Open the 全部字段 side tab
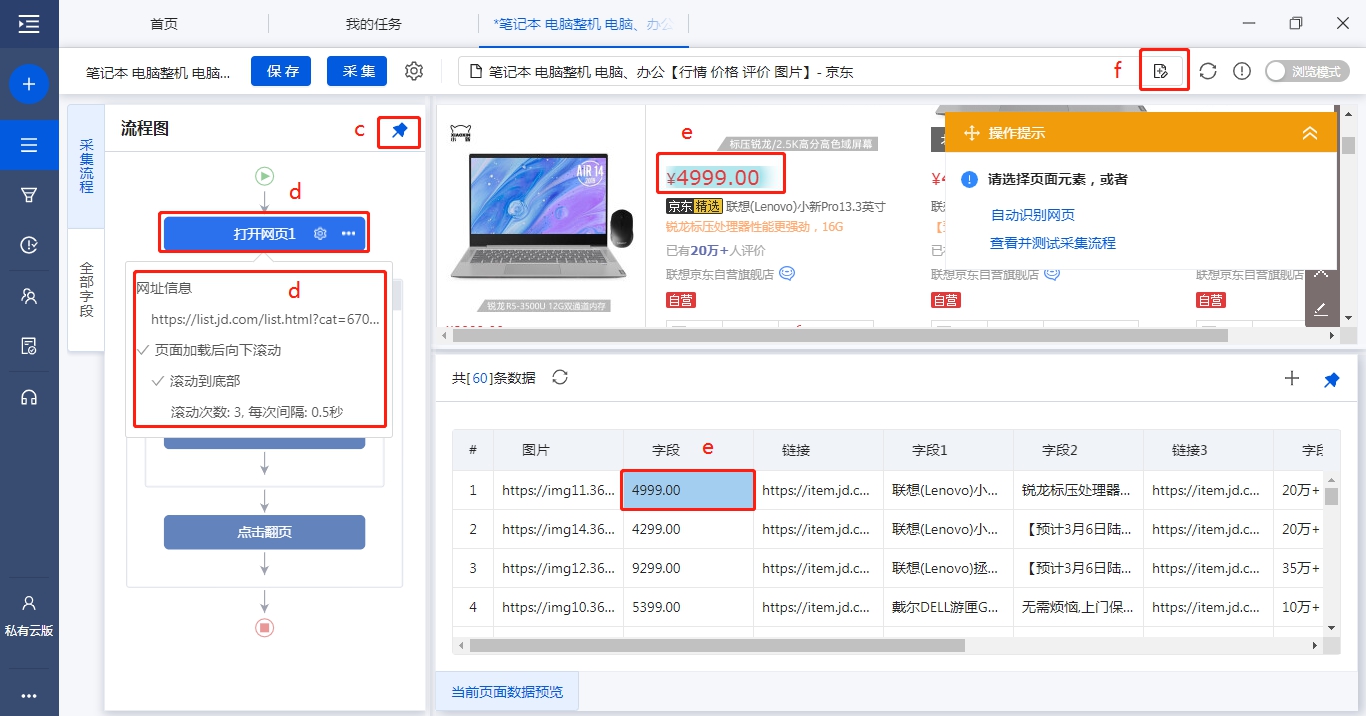This screenshot has height=716, width=1366. [x=86, y=290]
